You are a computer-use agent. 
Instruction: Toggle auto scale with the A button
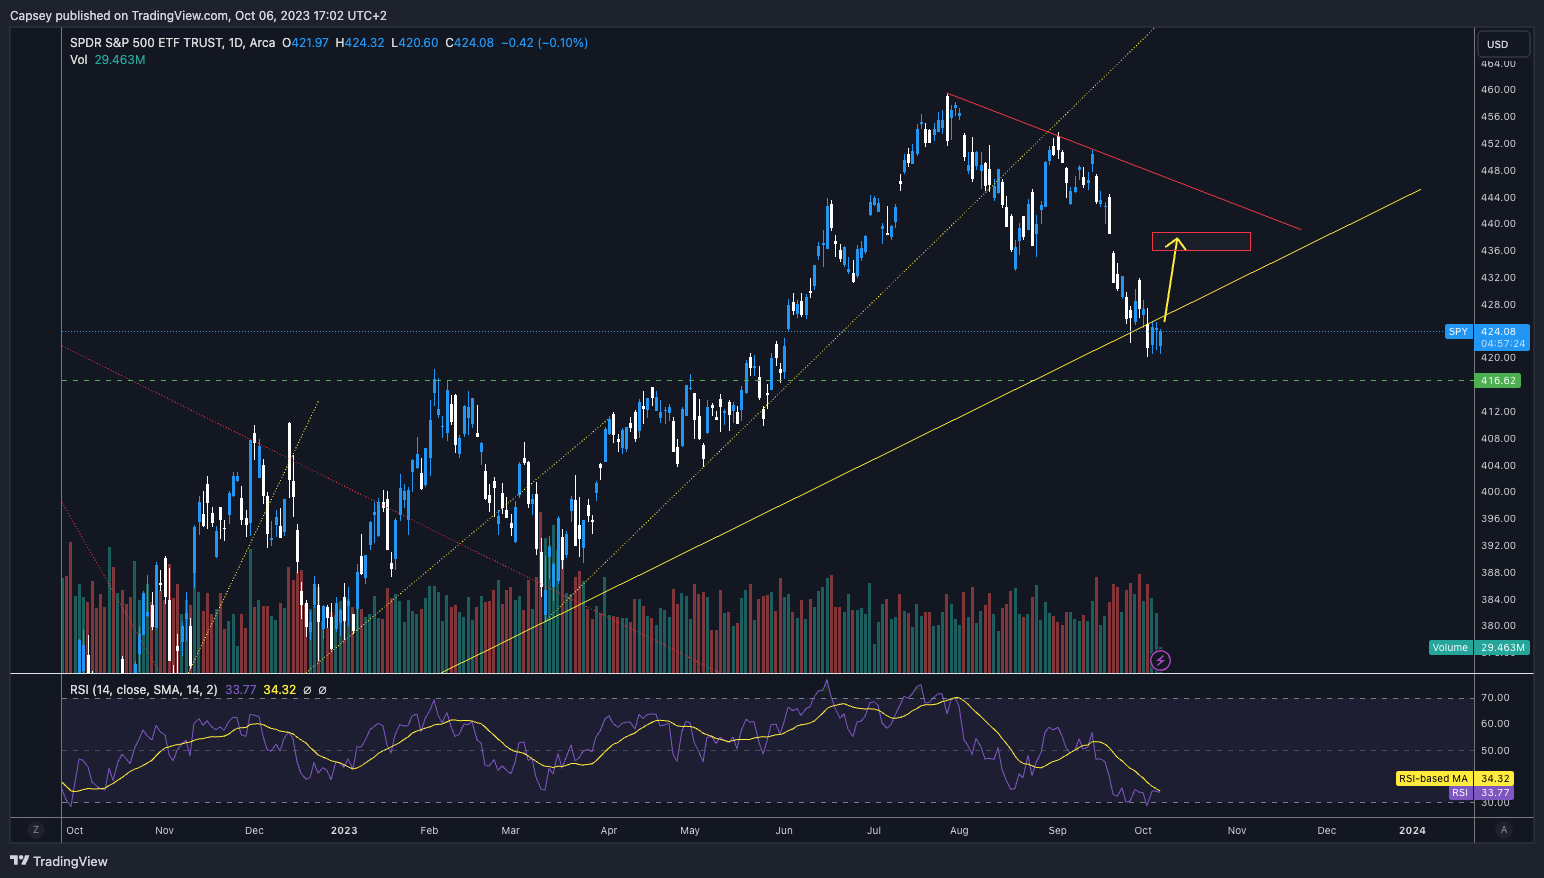tap(1504, 830)
